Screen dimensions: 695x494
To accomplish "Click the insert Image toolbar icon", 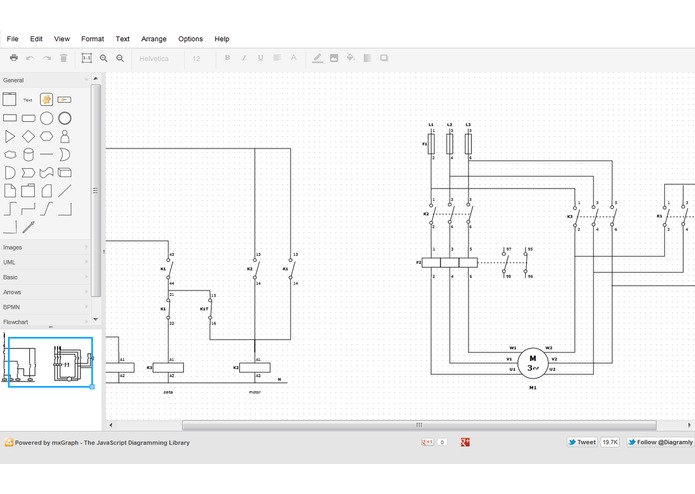I will (x=334, y=58).
